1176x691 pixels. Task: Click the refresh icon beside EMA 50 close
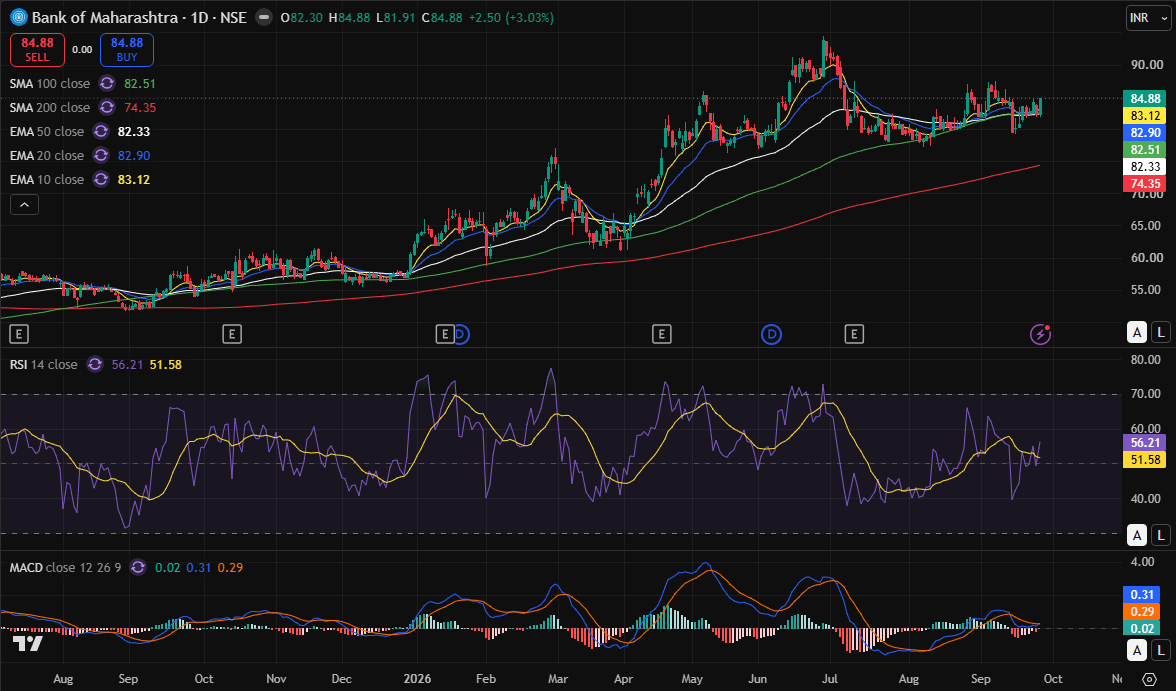tap(100, 131)
